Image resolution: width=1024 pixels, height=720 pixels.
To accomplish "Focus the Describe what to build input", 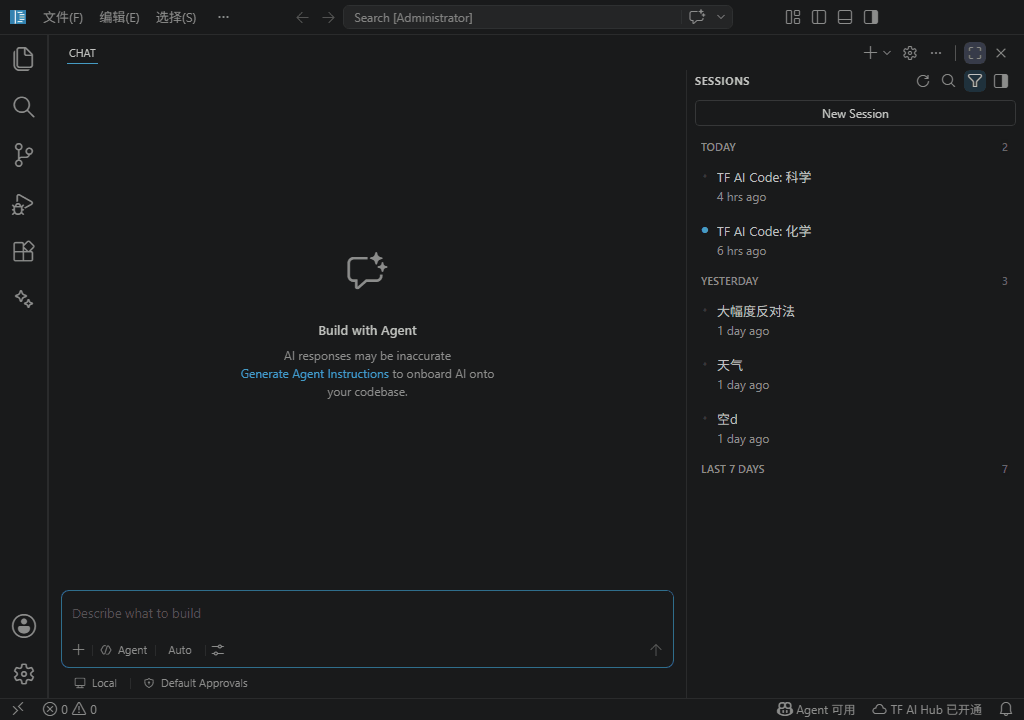I will [367, 614].
